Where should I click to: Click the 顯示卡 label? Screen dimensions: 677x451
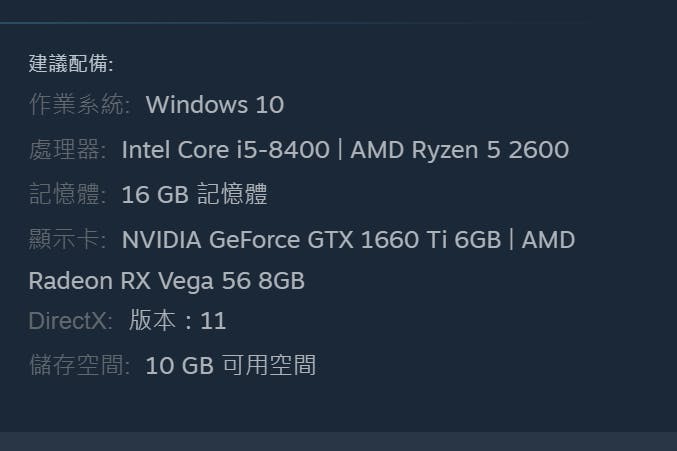click(x=68, y=240)
